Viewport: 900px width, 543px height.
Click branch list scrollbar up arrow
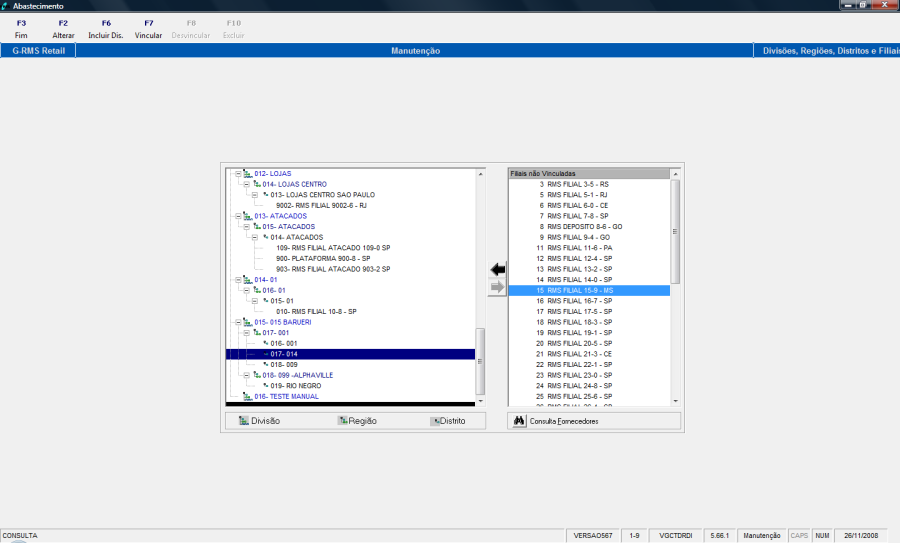click(x=676, y=173)
